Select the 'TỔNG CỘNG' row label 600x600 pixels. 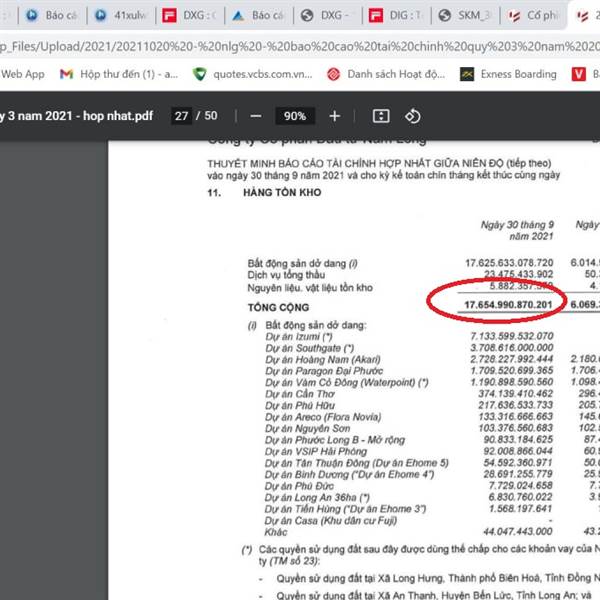[279, 307]
